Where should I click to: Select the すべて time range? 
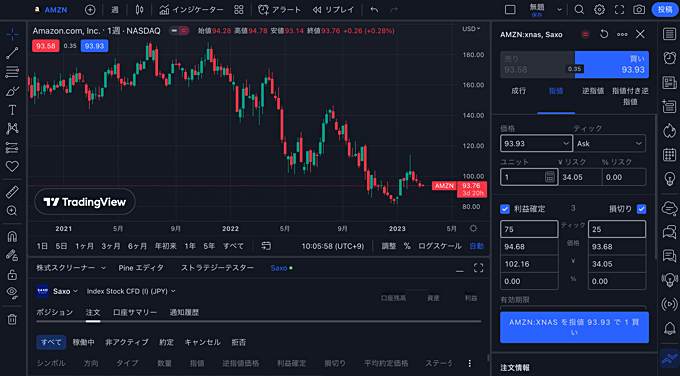point(233,246)
